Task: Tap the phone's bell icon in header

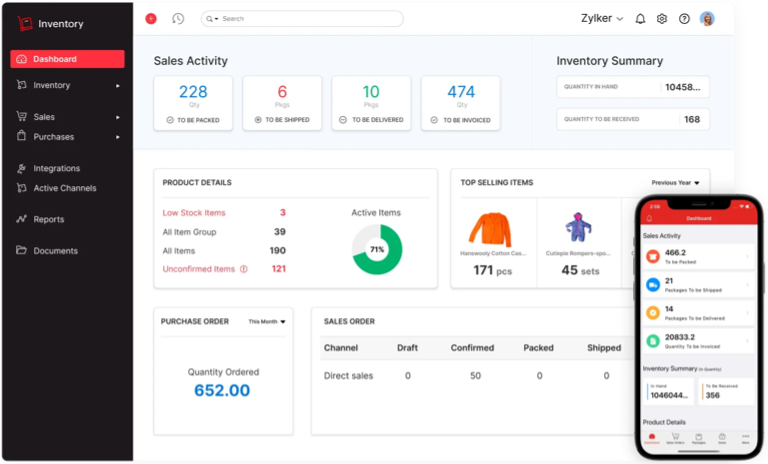Action: click(649, 219)
